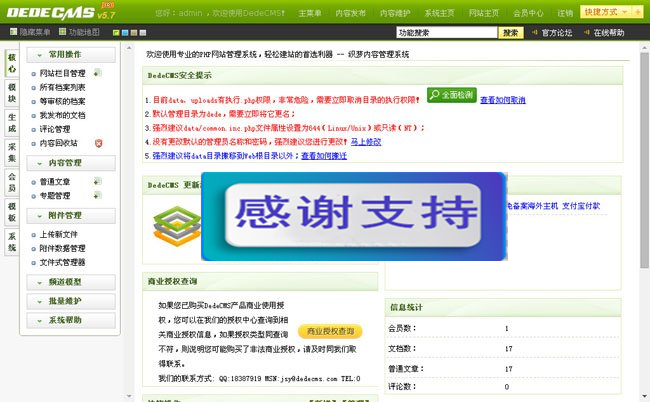This screenshot has width=650, height=402.
Task: Open 普通文章 menu item
Action: 55,182
